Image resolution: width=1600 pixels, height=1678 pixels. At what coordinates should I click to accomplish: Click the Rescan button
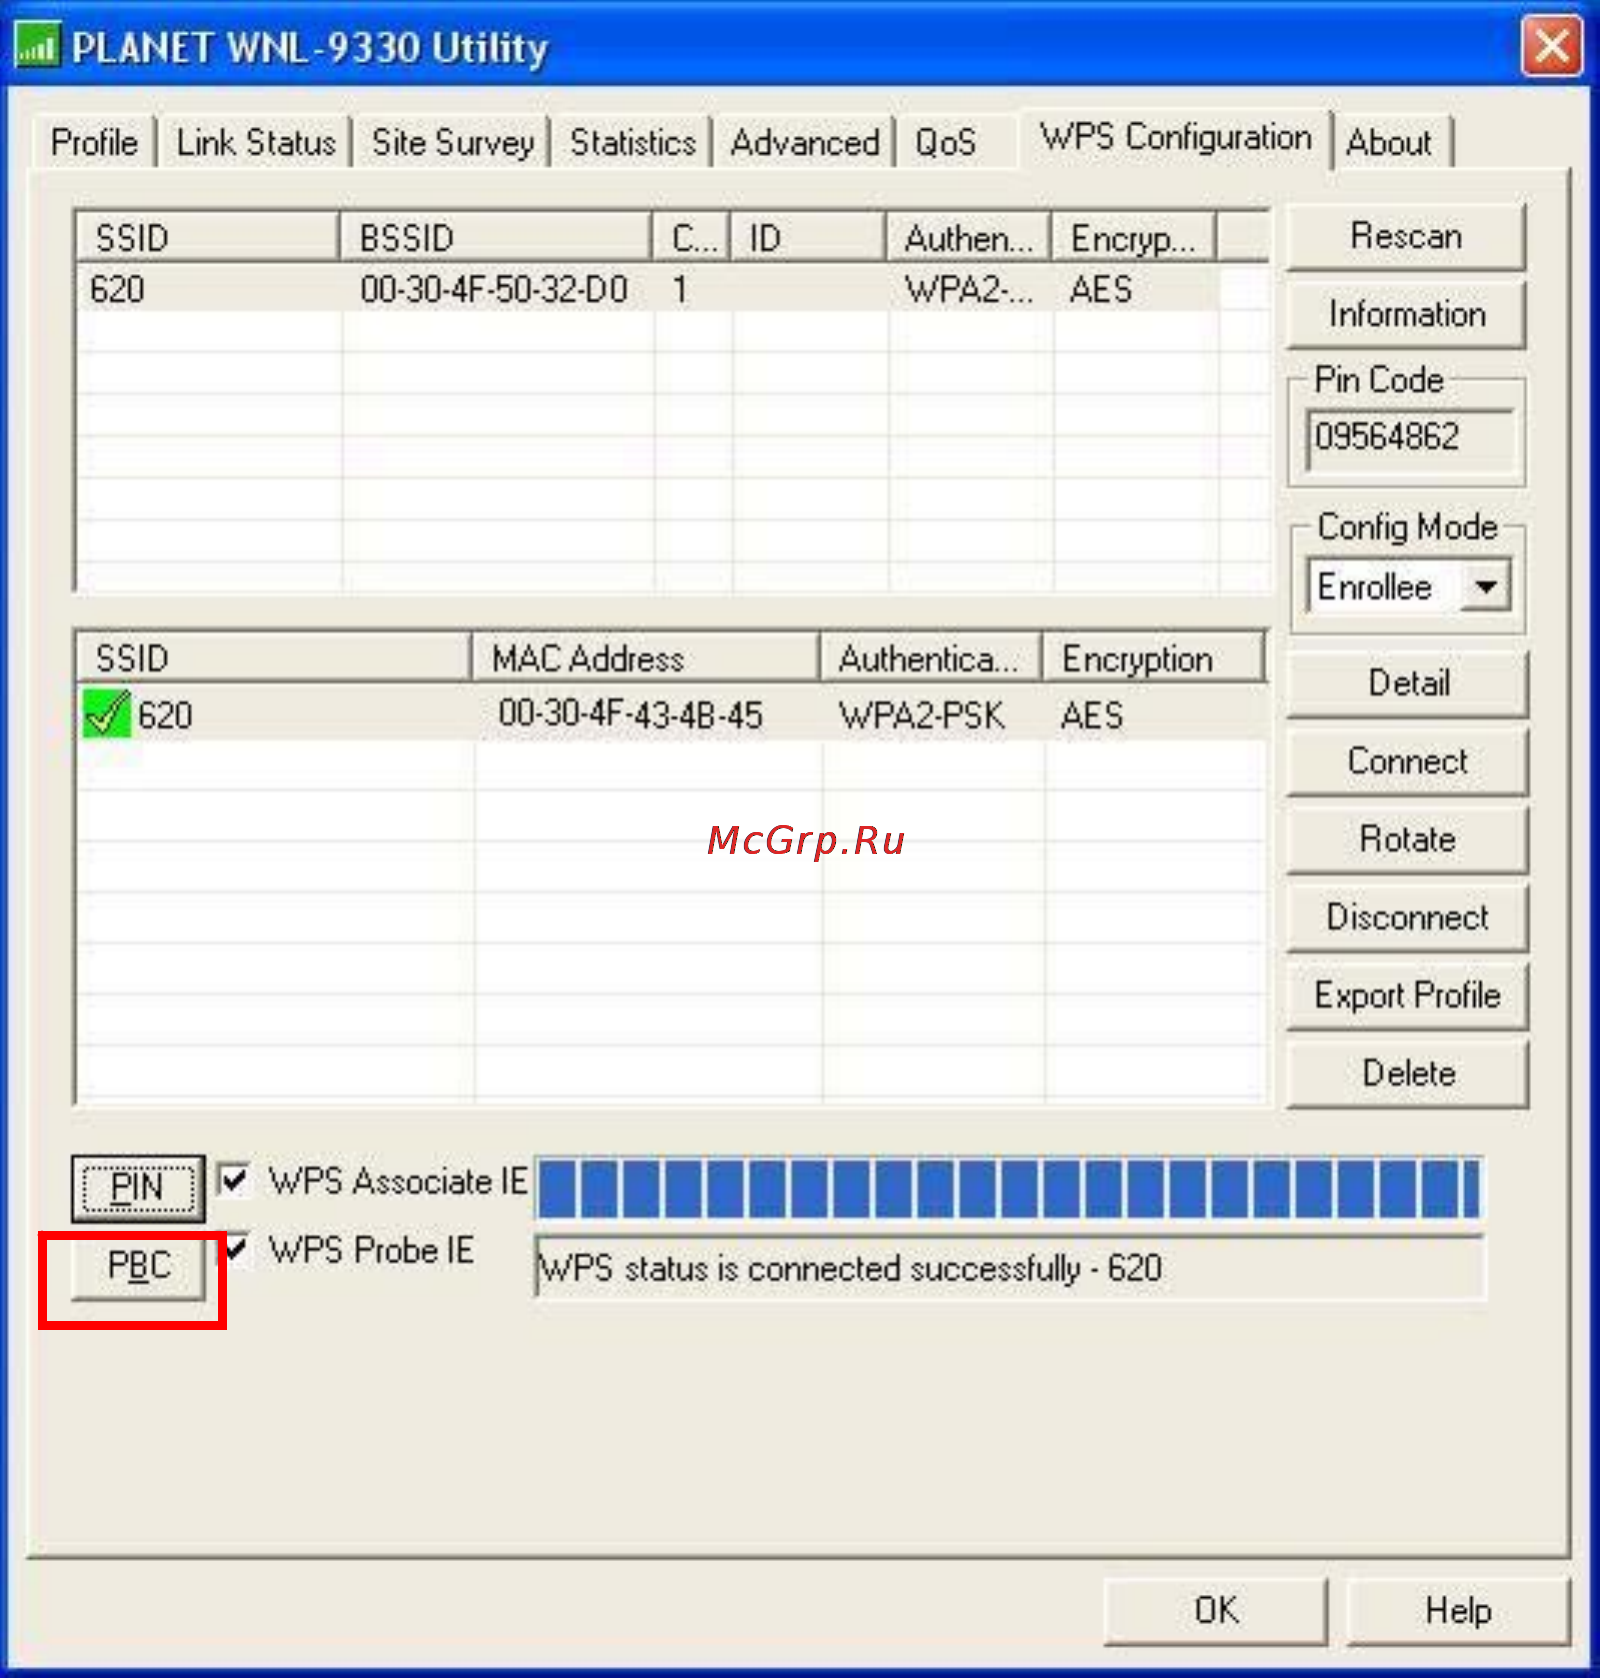tap(1406, 236)
